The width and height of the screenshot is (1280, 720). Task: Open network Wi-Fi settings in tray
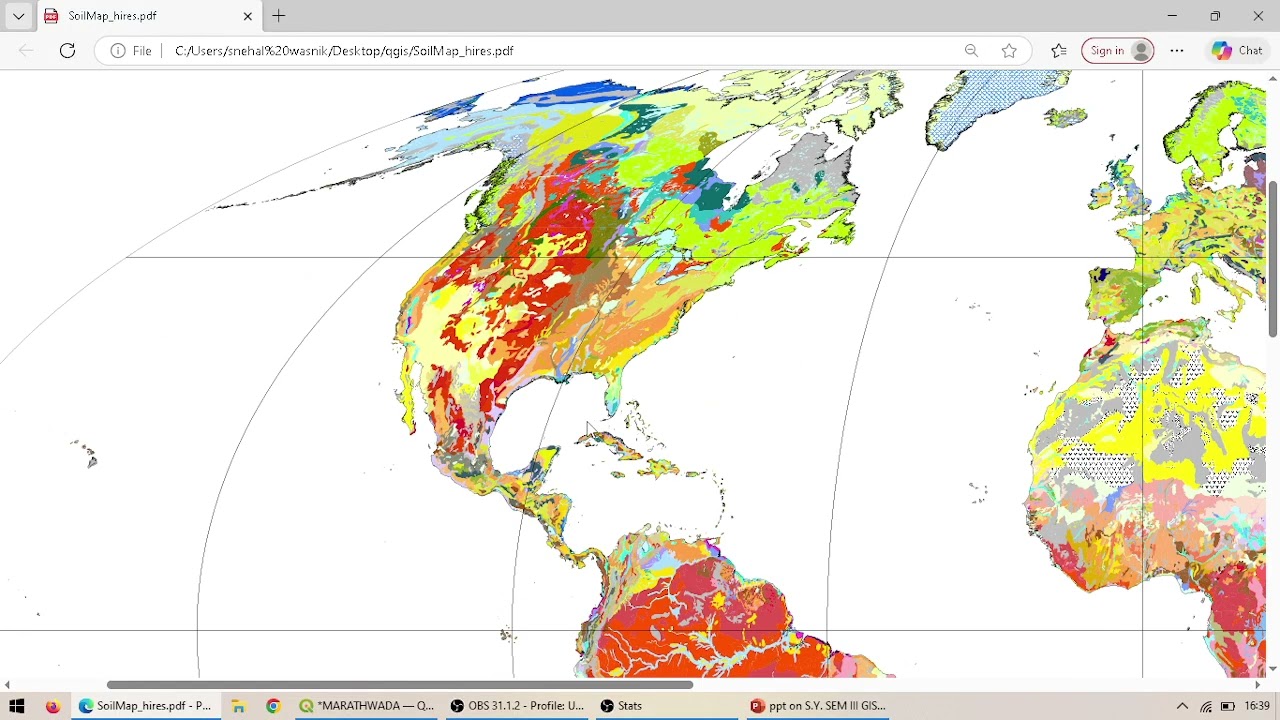click(1206, 706)
